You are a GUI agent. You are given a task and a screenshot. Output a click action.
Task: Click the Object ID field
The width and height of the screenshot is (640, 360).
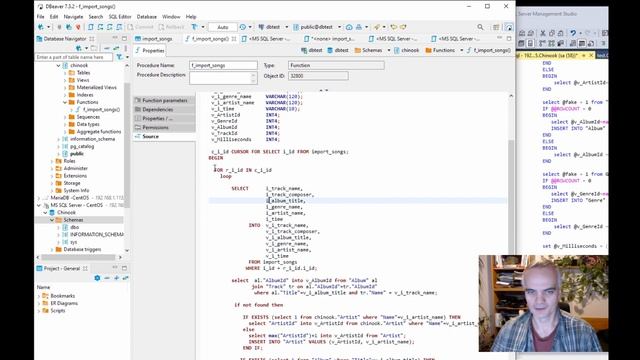[x=318, y=76]
